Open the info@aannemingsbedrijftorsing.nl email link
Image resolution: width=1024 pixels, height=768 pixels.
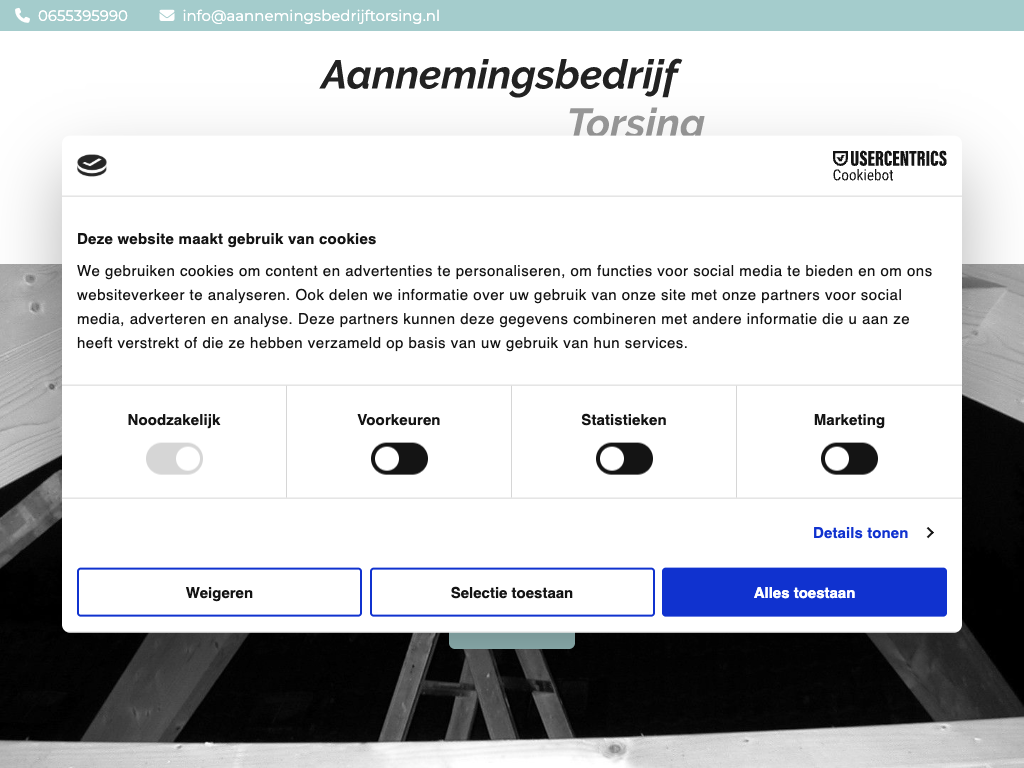(310, 16)
